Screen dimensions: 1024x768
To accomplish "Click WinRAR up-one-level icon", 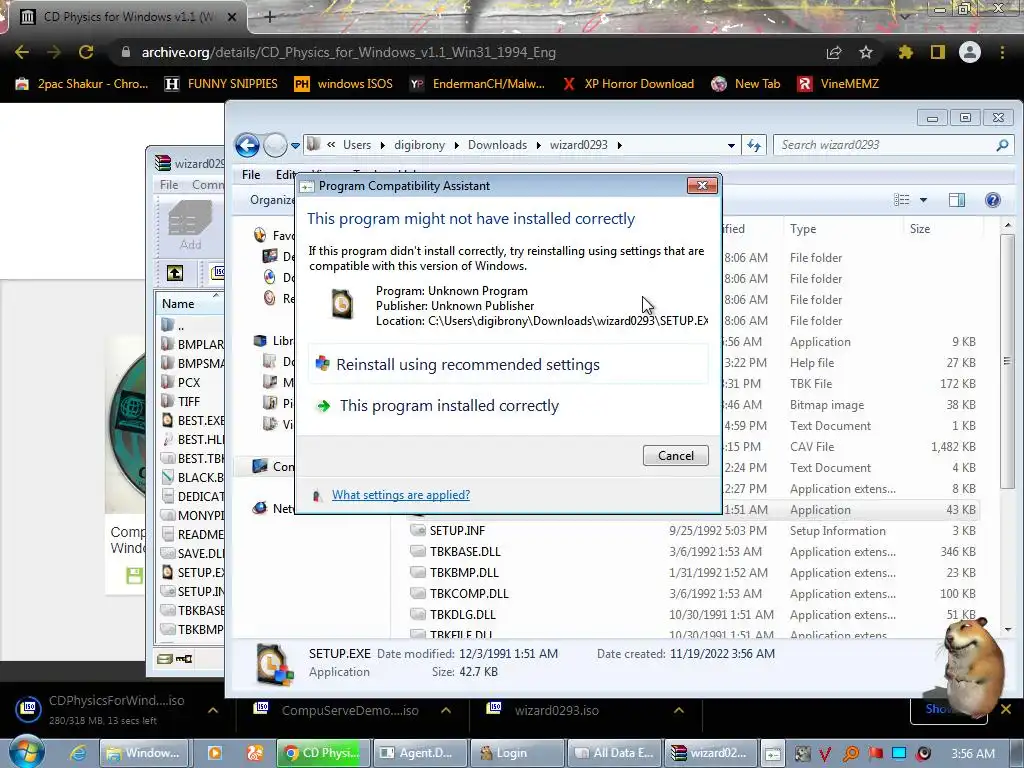I will point(174,273).
